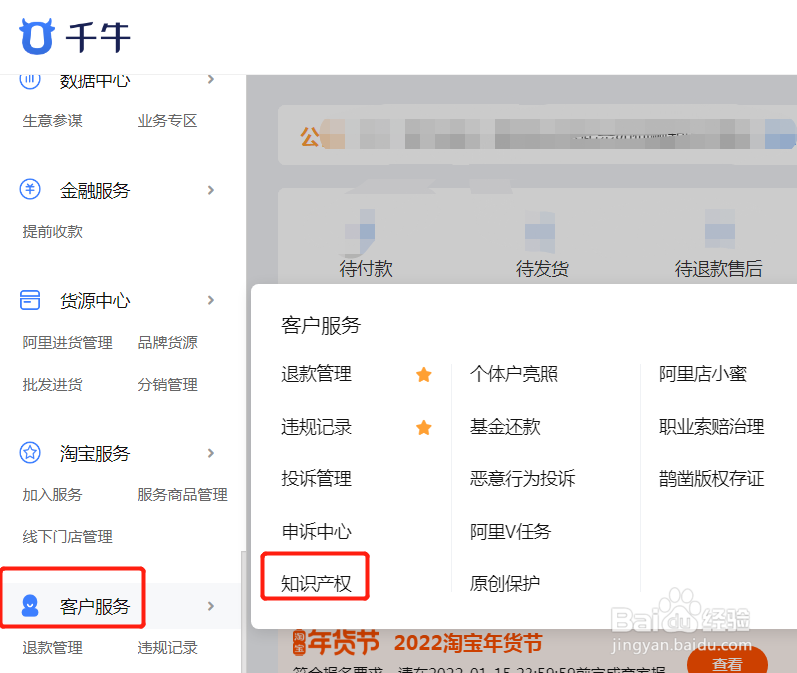Select 阿里店小蜜 in the popup
Screen dimensions: 797x673
[x=702, y=374]
